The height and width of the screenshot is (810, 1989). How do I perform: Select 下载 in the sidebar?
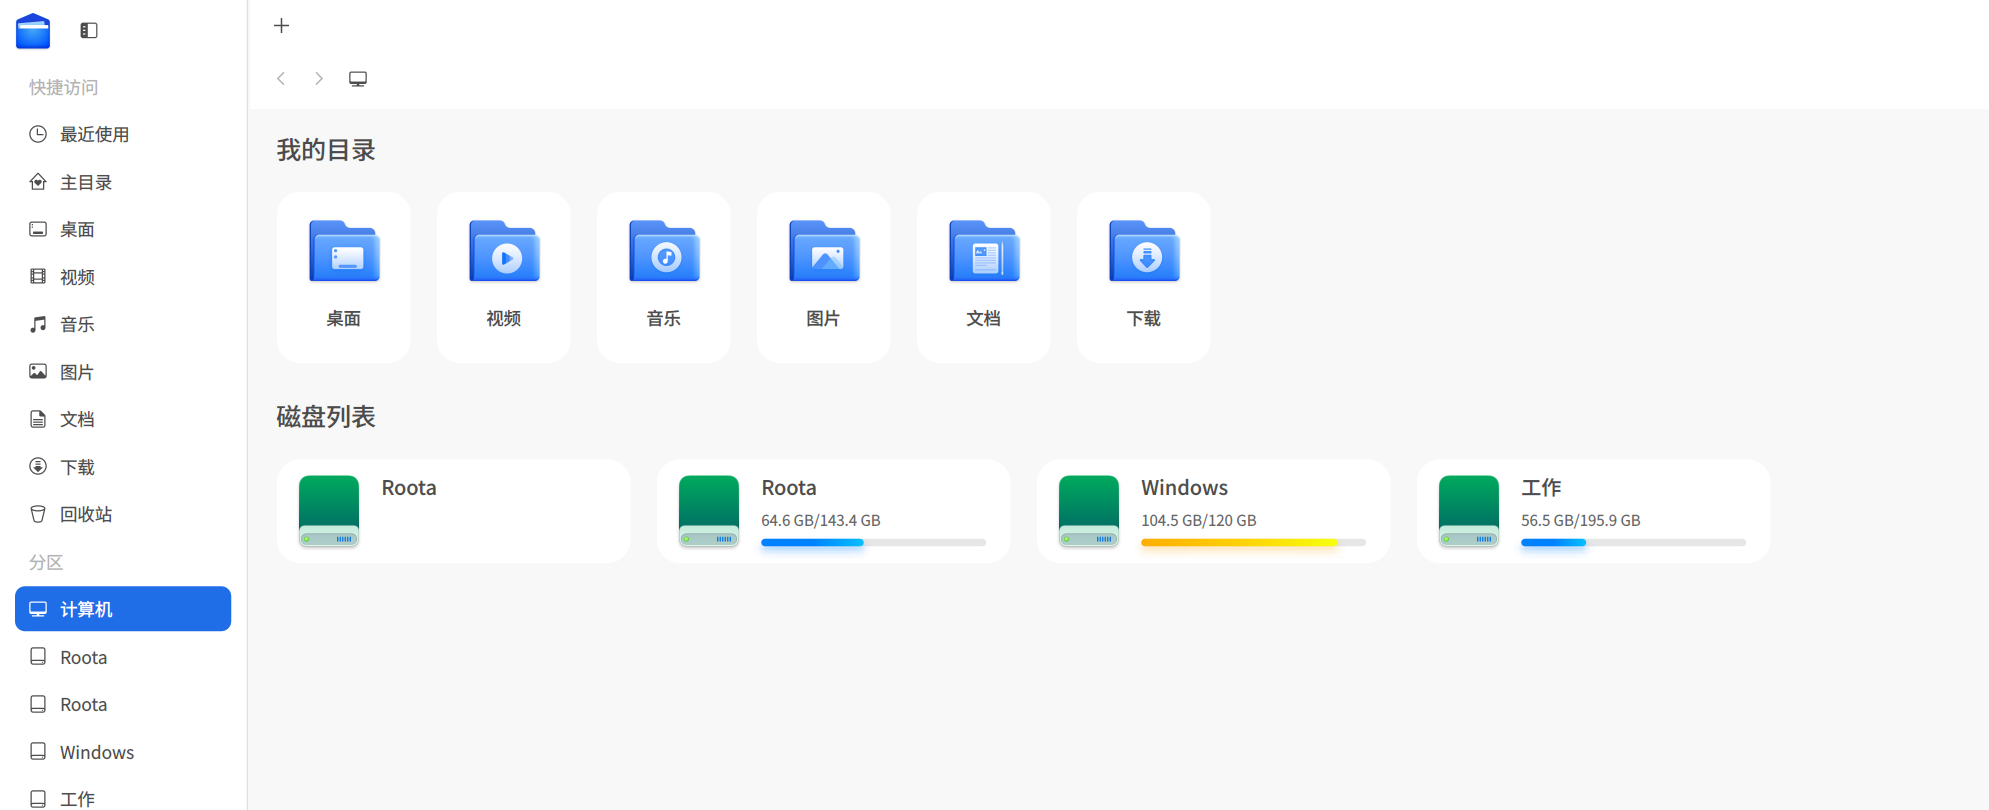[x=123, y=467]
